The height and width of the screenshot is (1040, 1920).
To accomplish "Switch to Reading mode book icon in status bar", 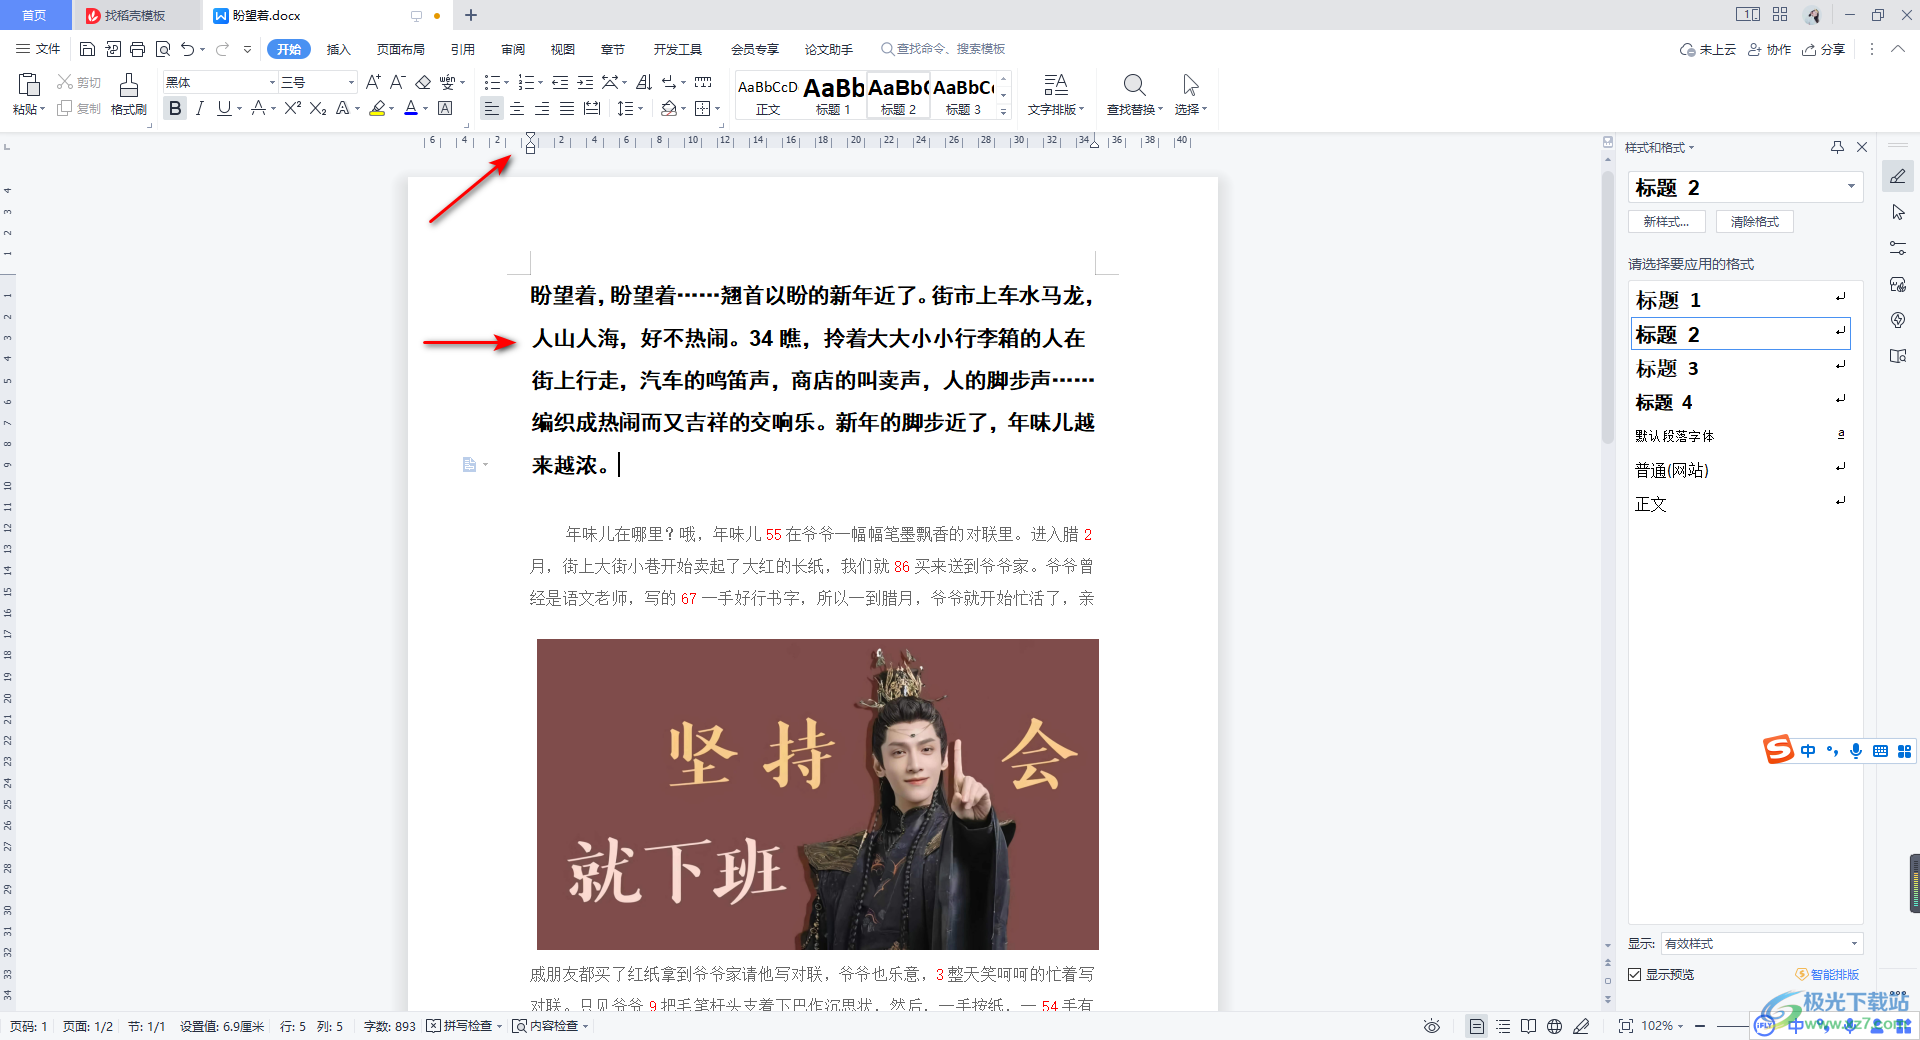I will click(x=1528, y=1026).
